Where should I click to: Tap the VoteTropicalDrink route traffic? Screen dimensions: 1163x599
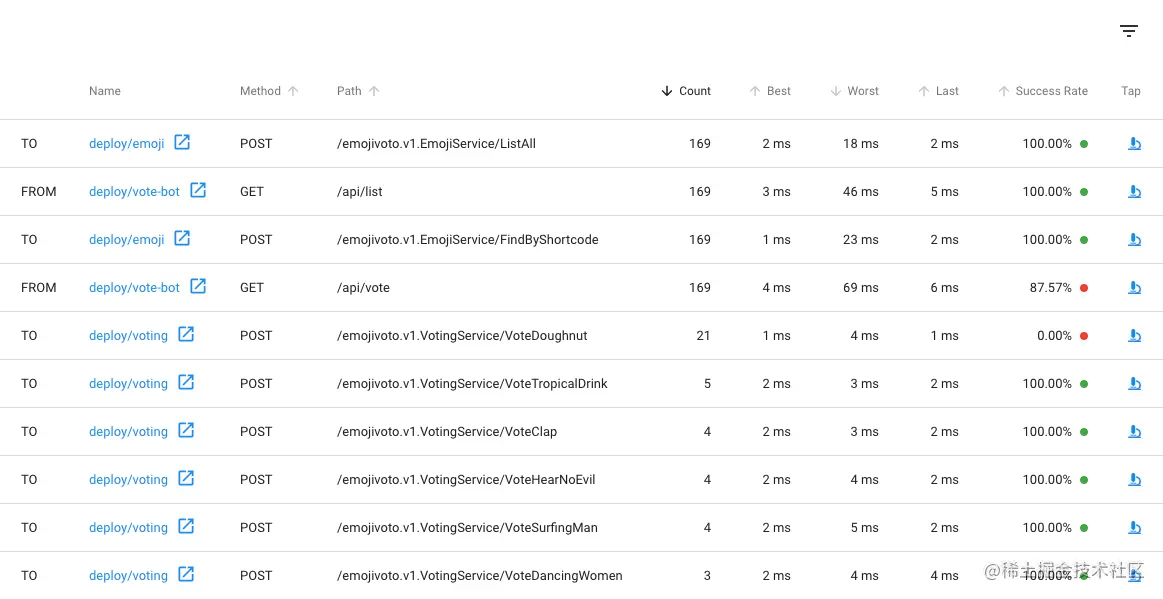(1134, 384)
